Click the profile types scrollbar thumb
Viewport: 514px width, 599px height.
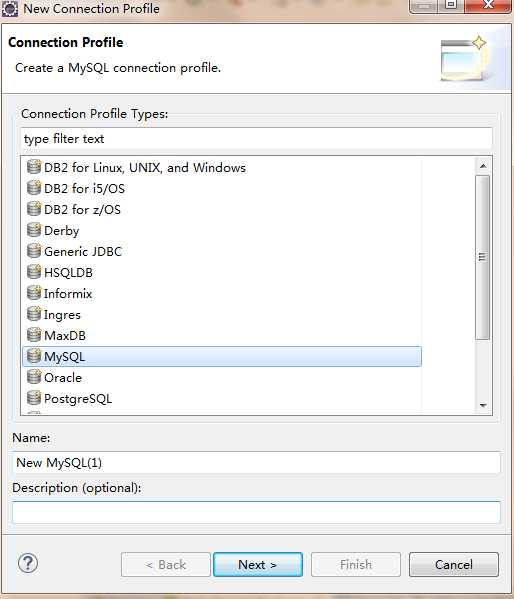pos(483,257)
